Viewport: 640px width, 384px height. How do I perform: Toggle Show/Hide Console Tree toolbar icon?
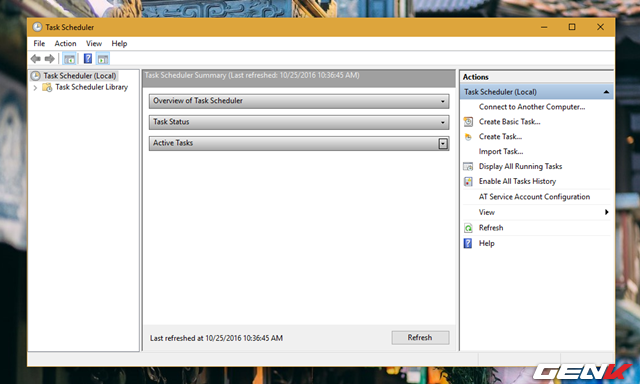tap(69, 59)
